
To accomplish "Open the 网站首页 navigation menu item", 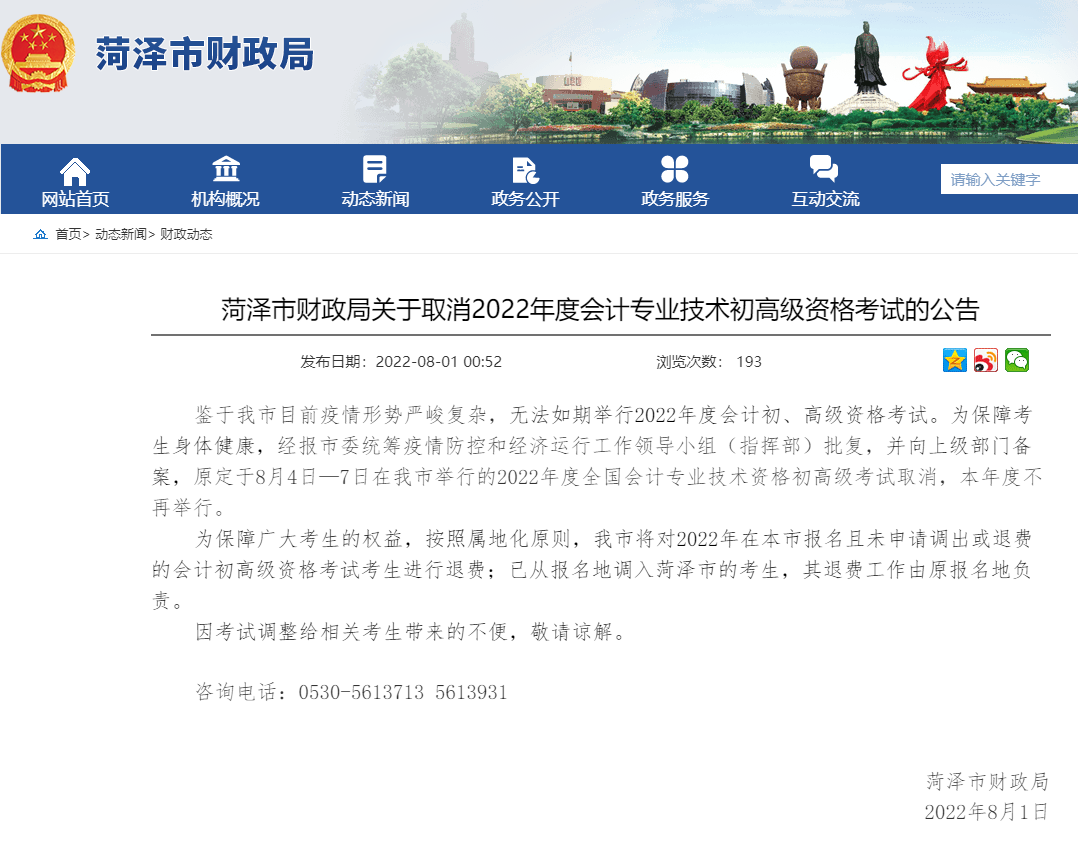I will click(75, 199).
